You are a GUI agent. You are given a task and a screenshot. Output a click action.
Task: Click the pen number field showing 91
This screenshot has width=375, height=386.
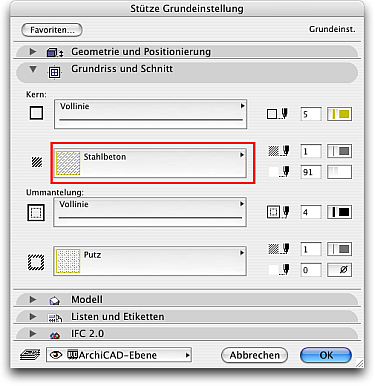tap(311, 172)
